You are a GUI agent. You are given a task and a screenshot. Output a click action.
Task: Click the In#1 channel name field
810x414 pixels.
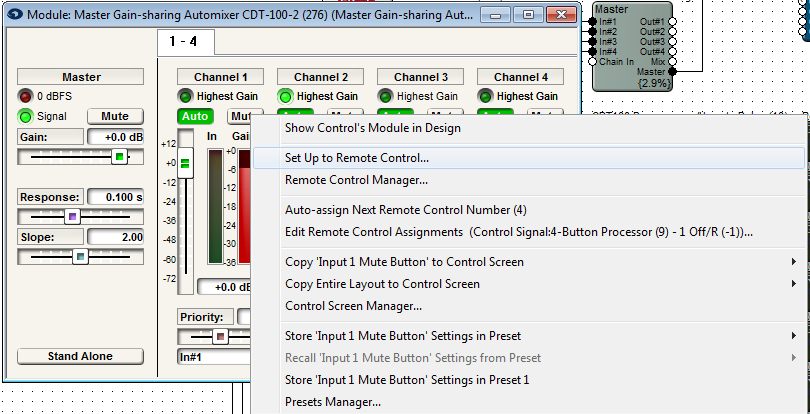pos(214,357)
